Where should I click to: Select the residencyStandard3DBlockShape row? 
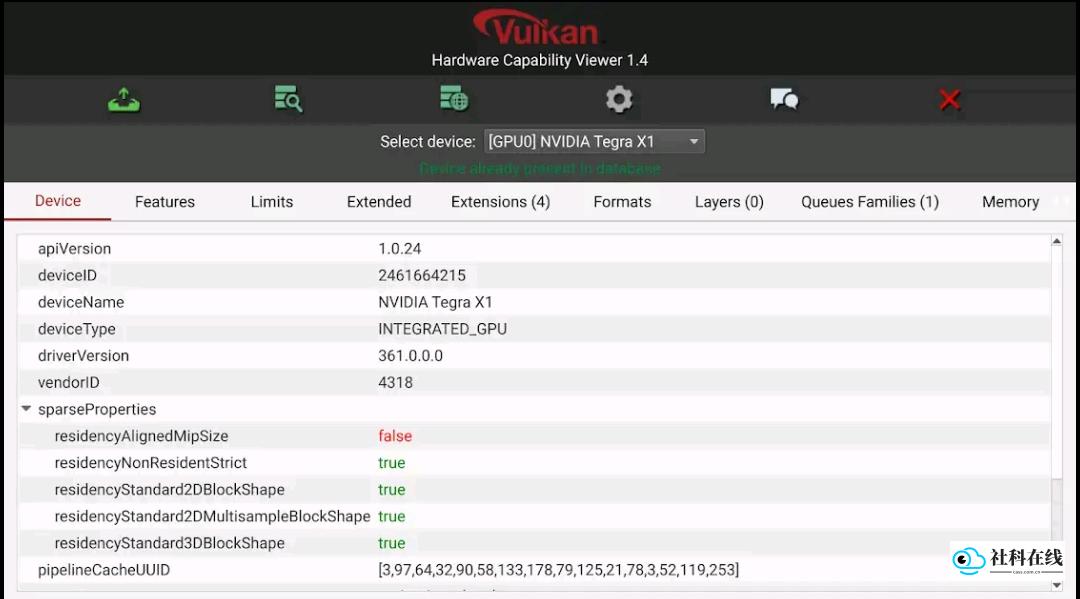pos(534,543)
